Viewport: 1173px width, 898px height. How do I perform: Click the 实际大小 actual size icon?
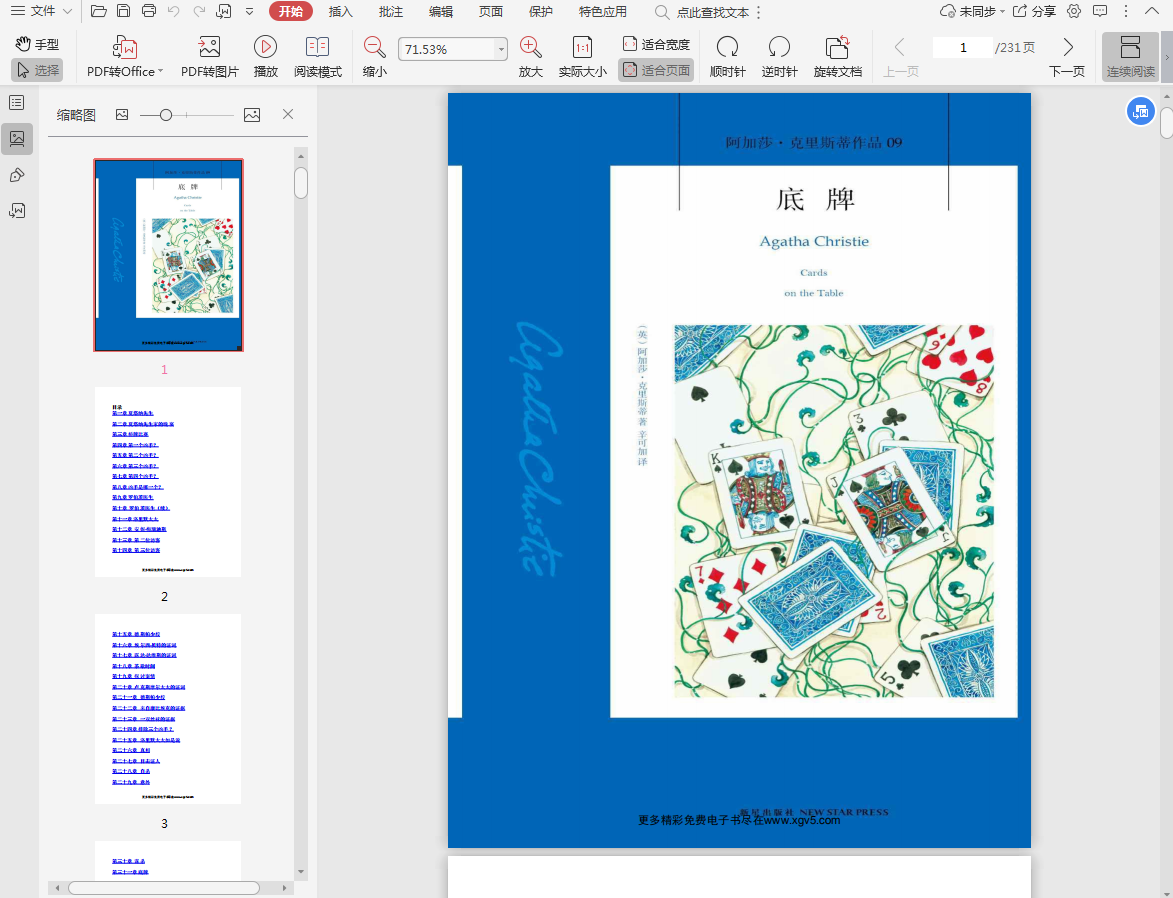[x=582, y=47]
